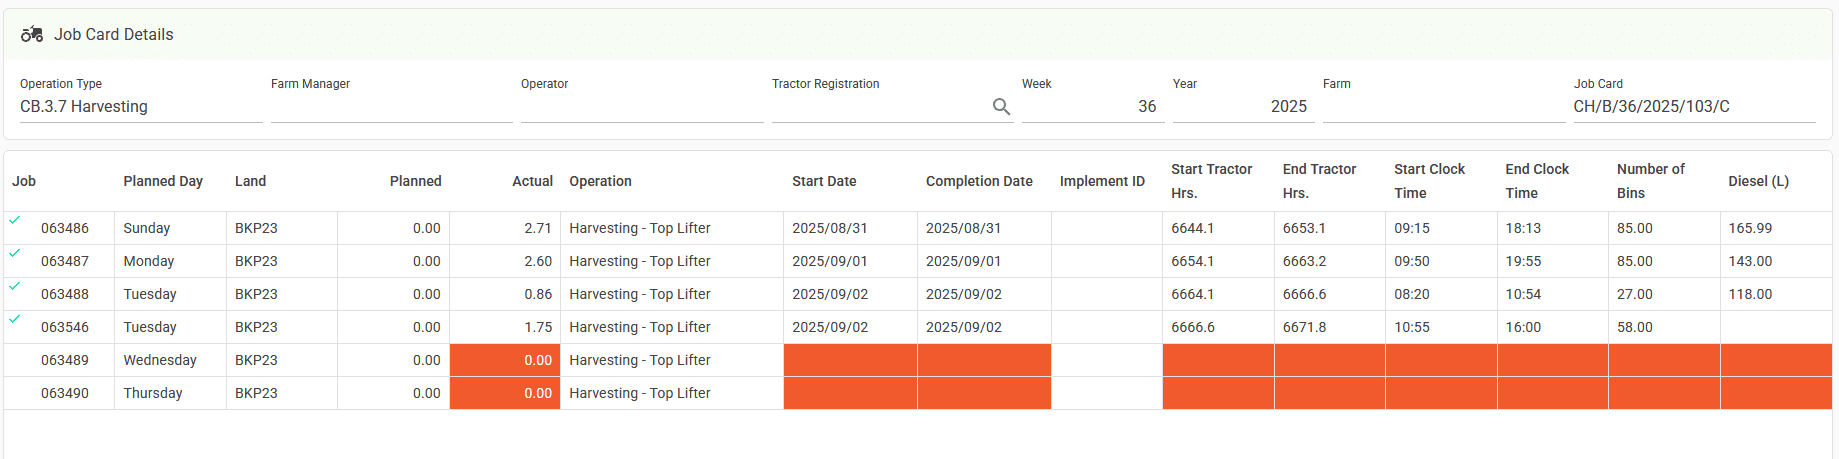This screenshot has width=1839, height=459.
Task: Click the red Start Date cell for Thursday
Action: (x=850, y=393)
